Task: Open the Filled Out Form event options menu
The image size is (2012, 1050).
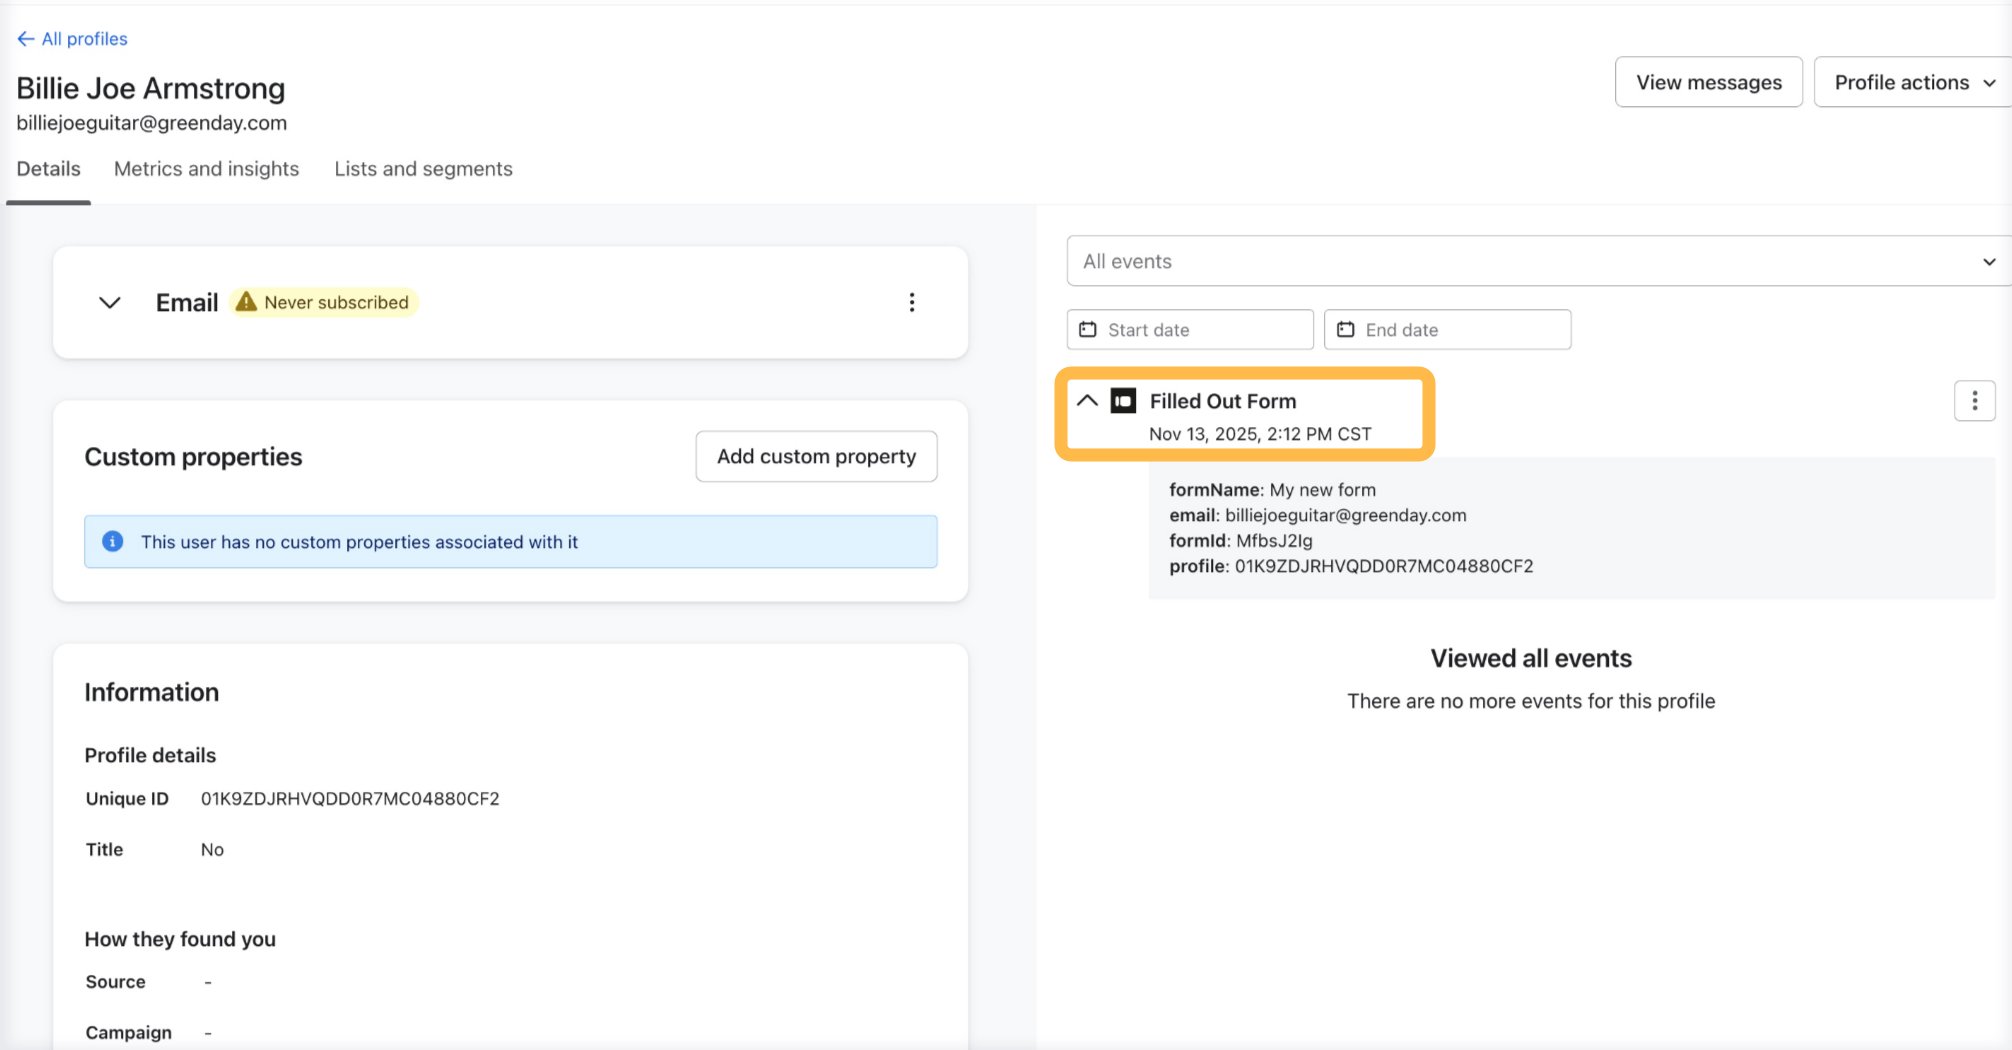Action: pos(1974,401)
